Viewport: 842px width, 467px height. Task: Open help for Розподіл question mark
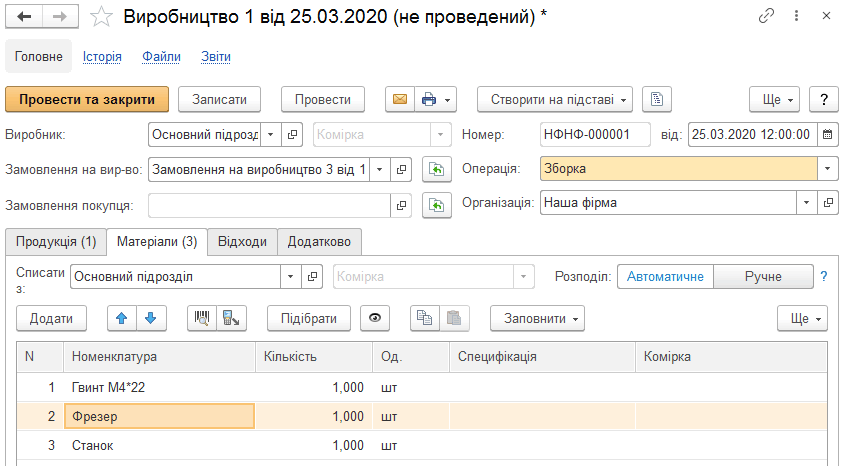pyautogui.click(x=824, y=277)
